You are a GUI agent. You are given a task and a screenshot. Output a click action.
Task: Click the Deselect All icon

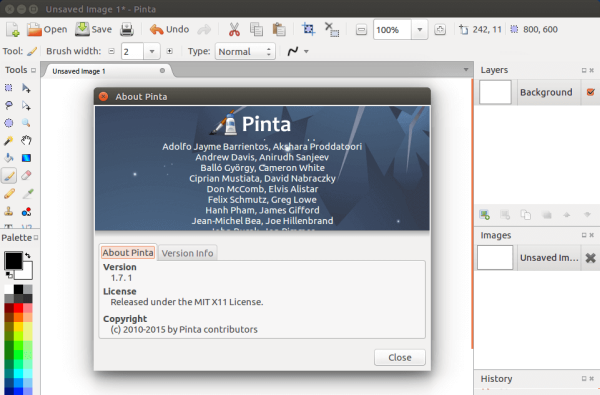pyautogui.click(x=331, y=29)
